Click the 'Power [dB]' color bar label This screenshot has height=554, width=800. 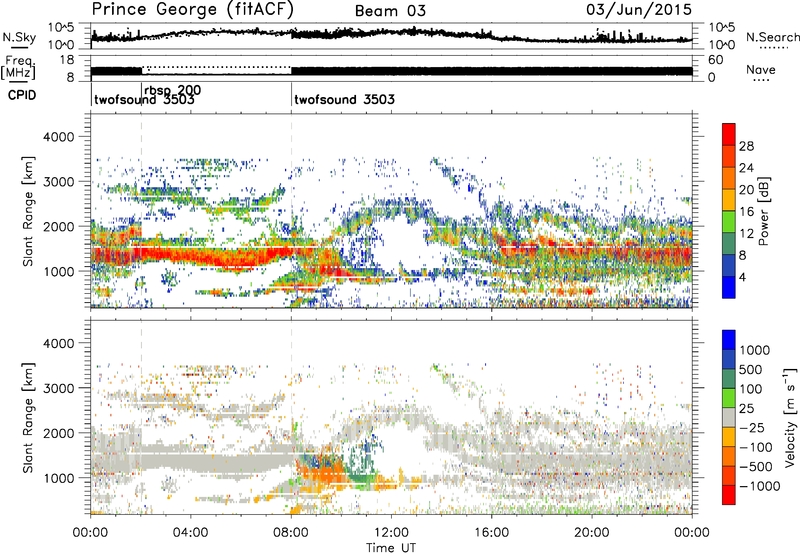[x=764, y=211]
